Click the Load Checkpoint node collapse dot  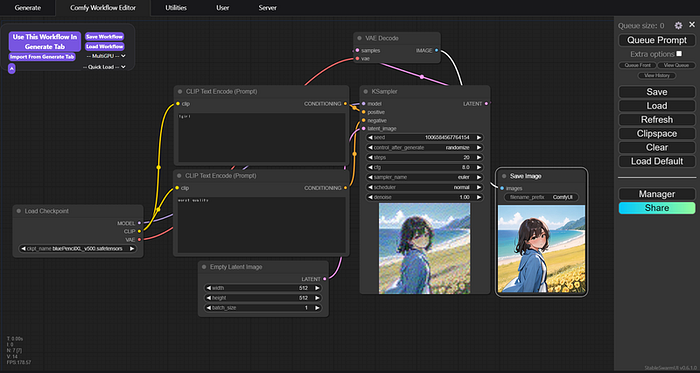(19, 211)
